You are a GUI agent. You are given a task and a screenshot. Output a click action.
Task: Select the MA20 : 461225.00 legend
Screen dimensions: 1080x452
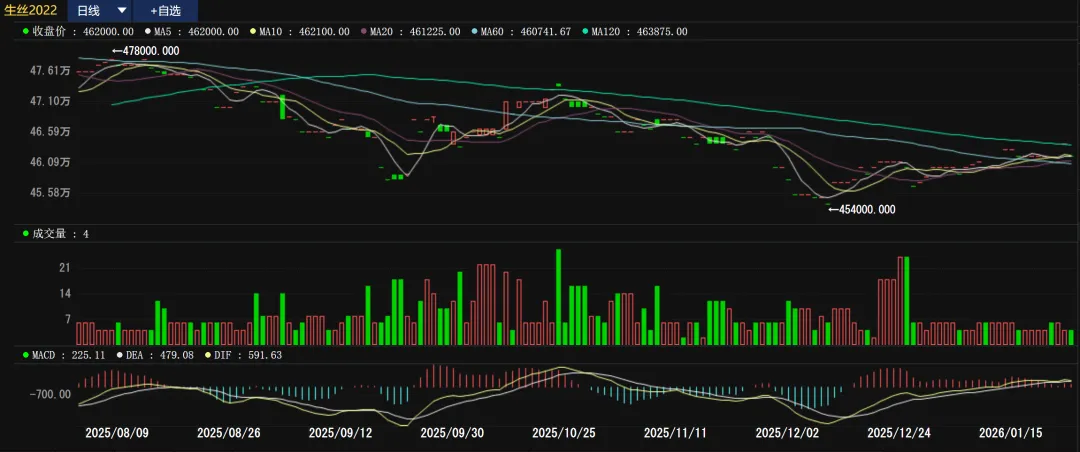pyautogui.click(x=411, y=32)
